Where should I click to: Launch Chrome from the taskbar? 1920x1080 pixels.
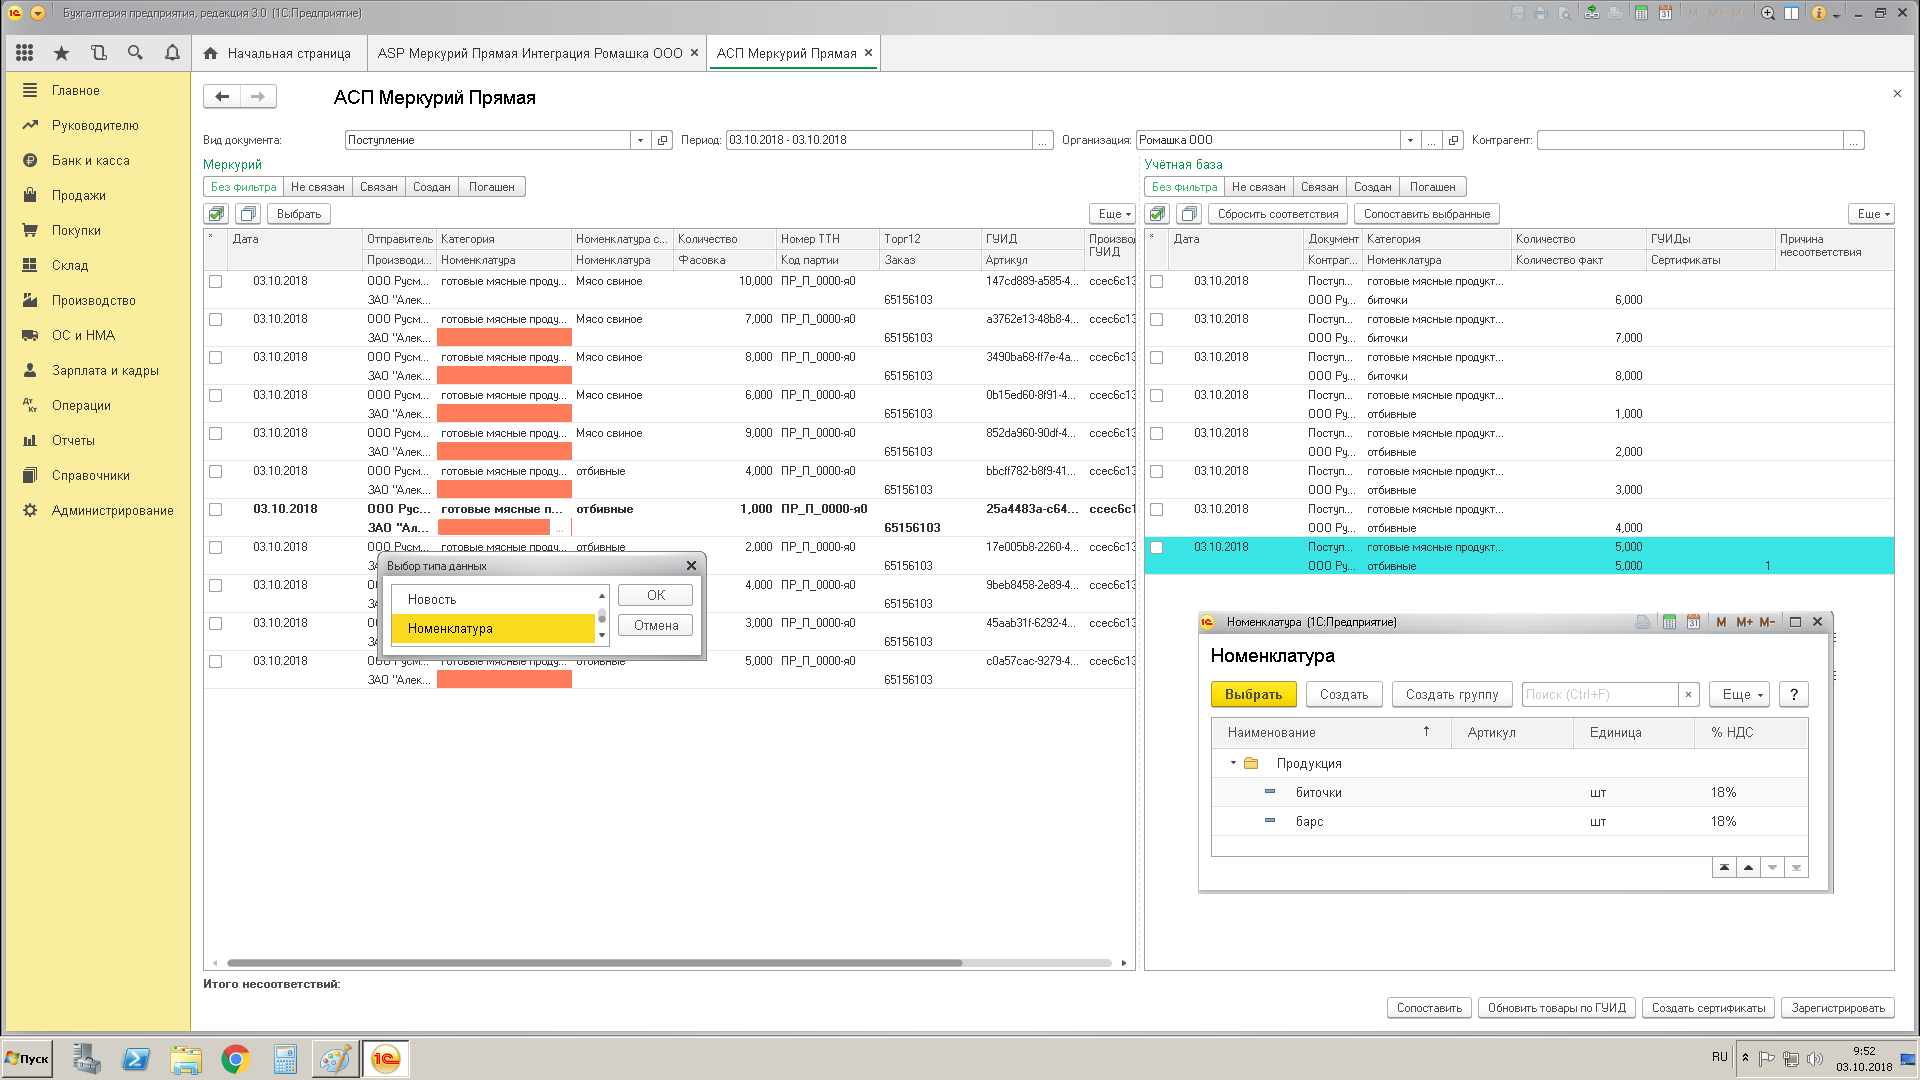point(236,1059)
